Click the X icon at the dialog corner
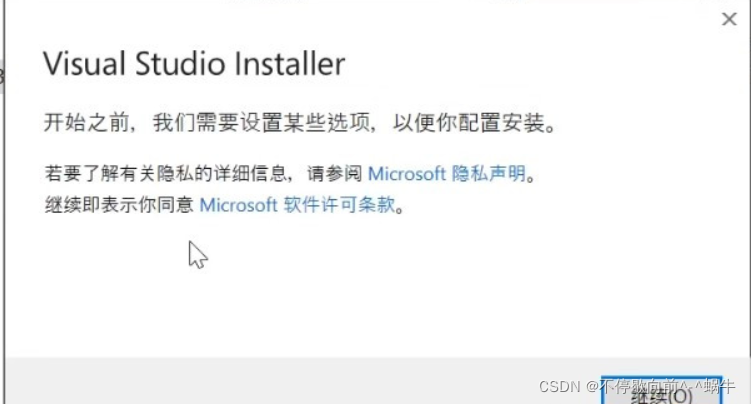This screenshot has width=751, height=404. pyautogui.click(x=729, y=19)
